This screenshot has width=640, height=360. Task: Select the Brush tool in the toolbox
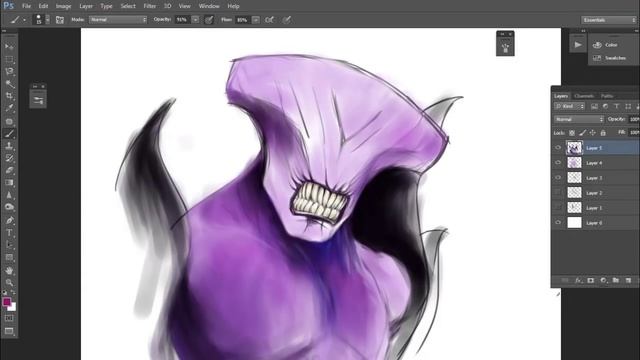point(9,133)
